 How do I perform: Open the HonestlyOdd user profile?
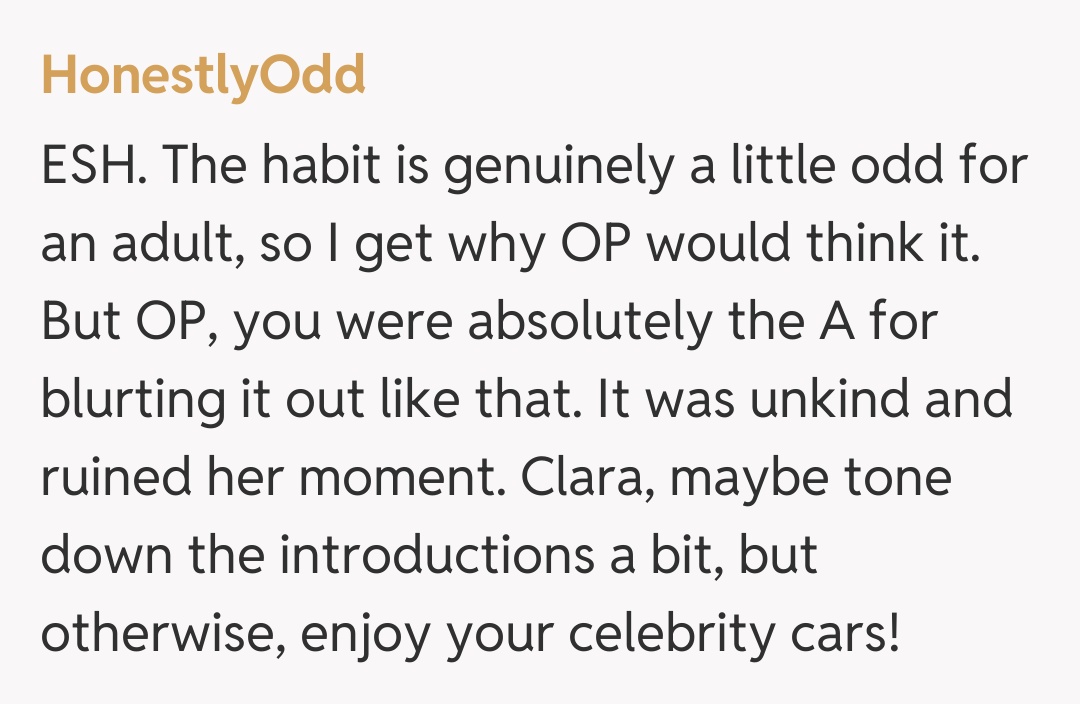coord(203,76)
